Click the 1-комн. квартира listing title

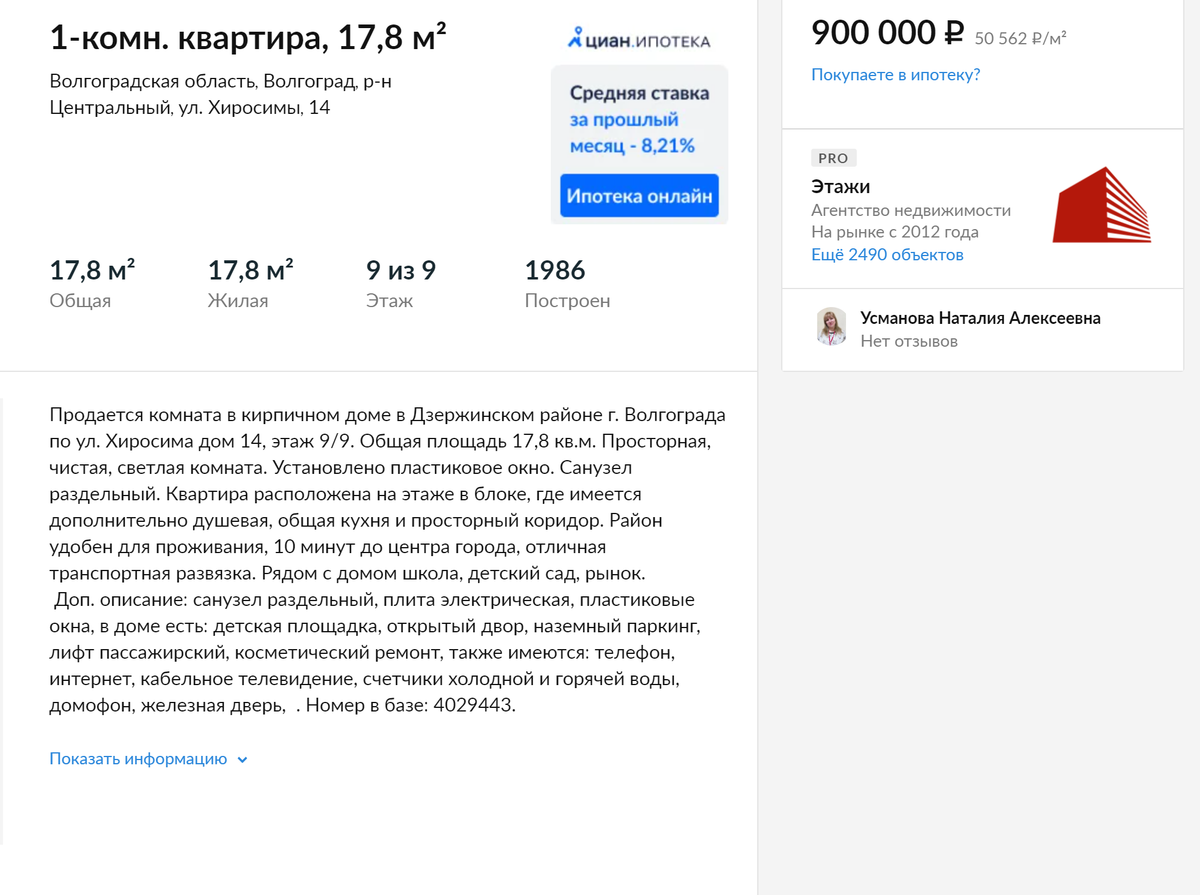pyautogui.click(x=248, y=38)
